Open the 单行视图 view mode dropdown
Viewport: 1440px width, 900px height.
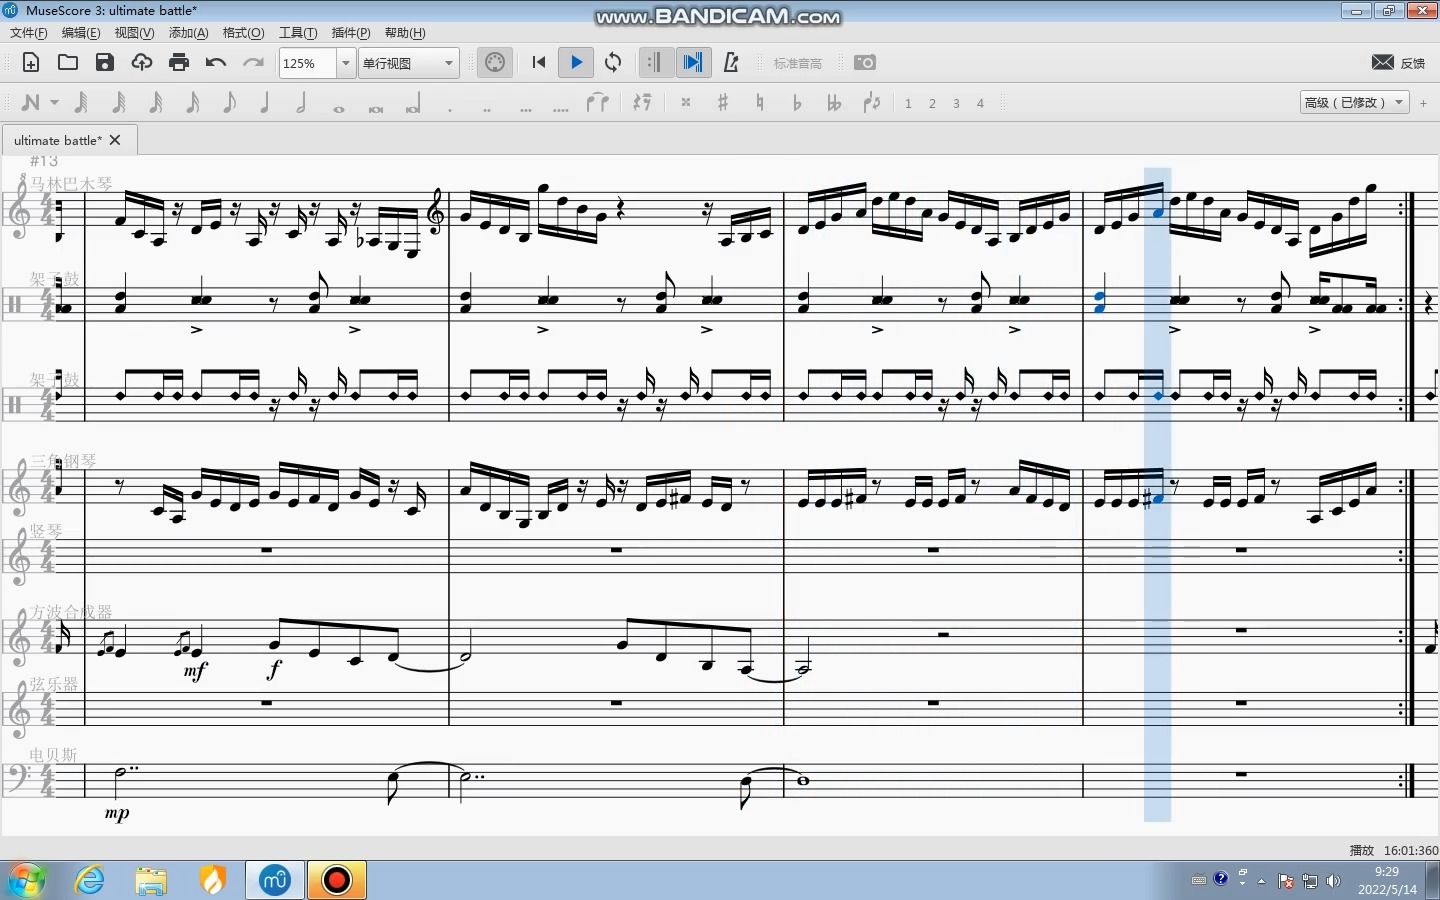coord(409,63)
